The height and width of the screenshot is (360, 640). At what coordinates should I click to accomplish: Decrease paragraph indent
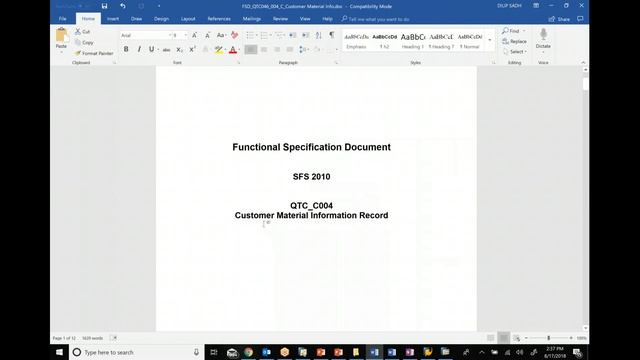click(293, 36)
